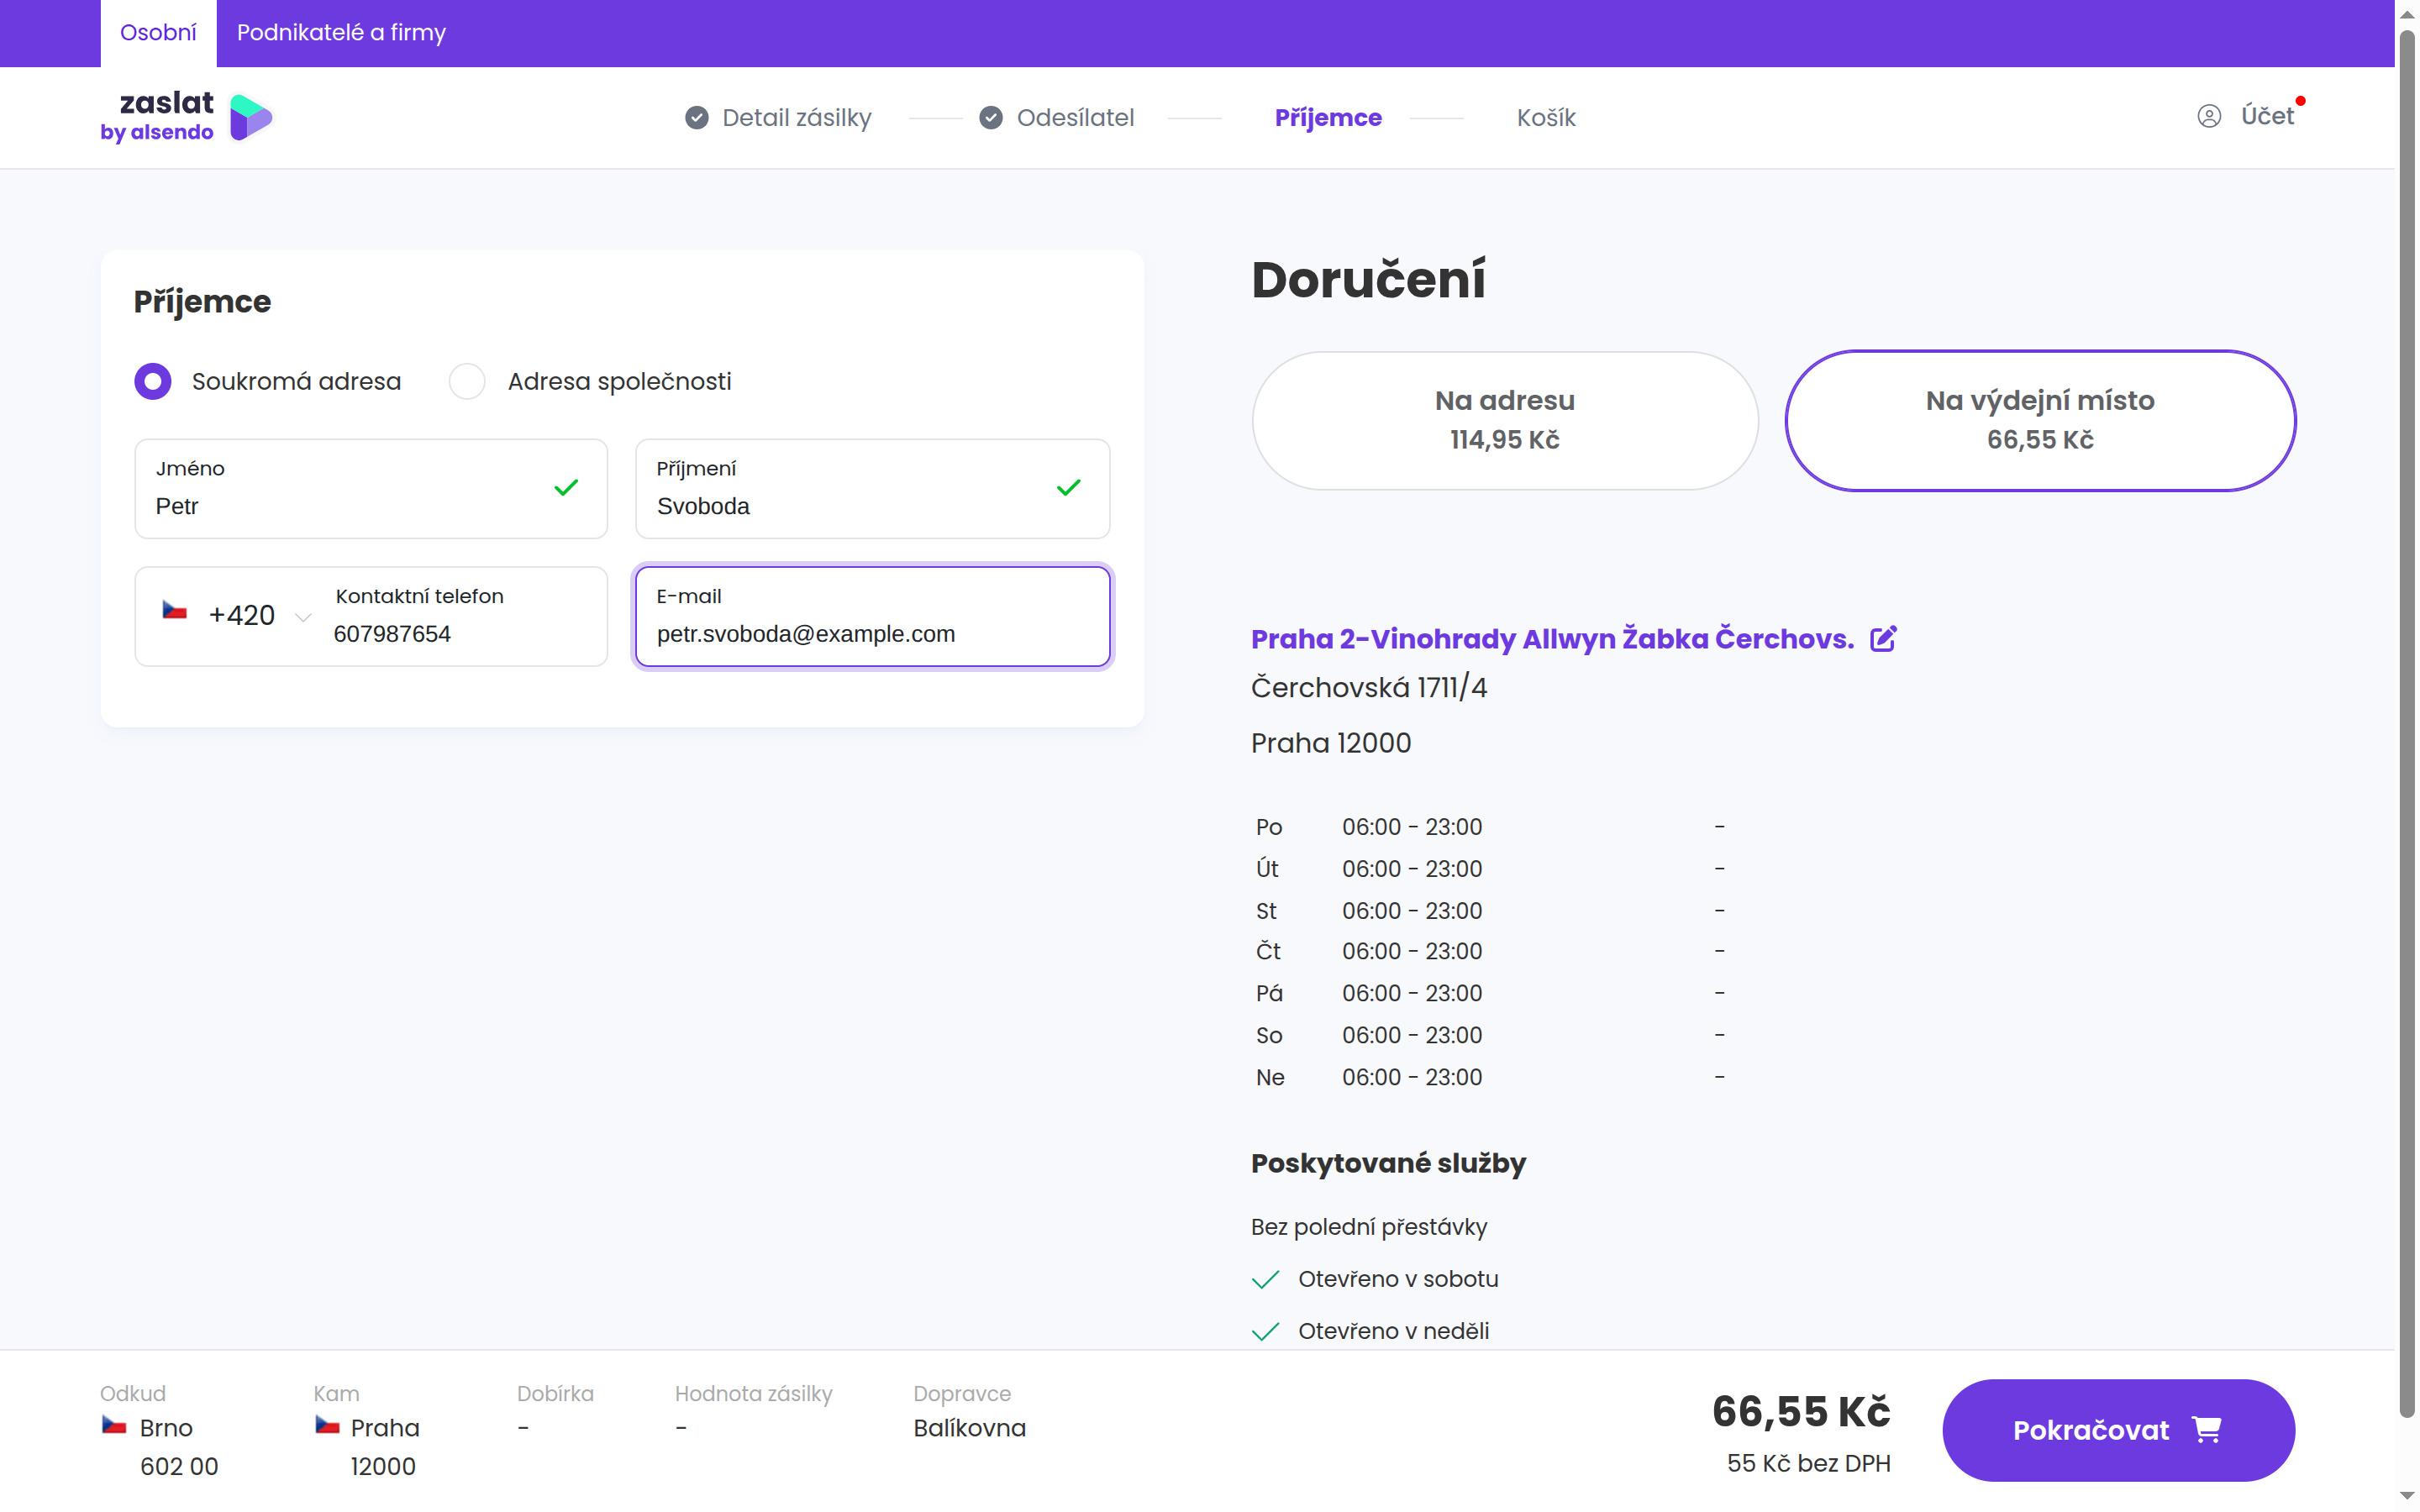The image size is (2420, 1512).
Task: Switch to Podnikatelé a firmy tab
Action: click(x=341, y=33)
